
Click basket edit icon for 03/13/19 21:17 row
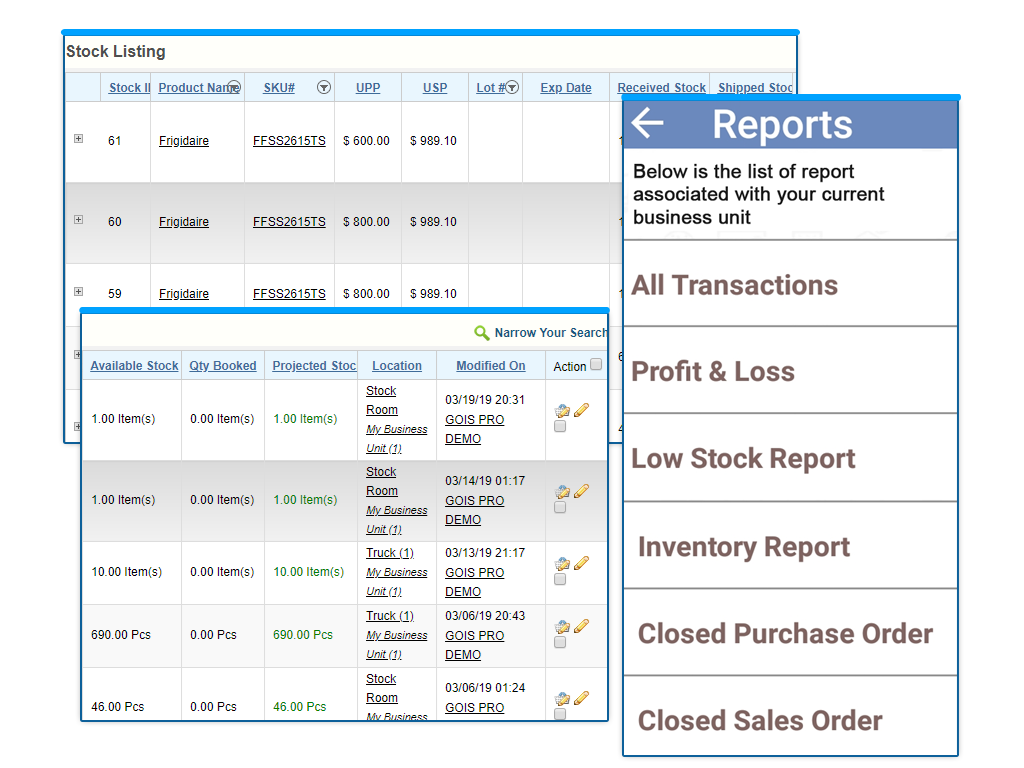(x=562, y=564)
